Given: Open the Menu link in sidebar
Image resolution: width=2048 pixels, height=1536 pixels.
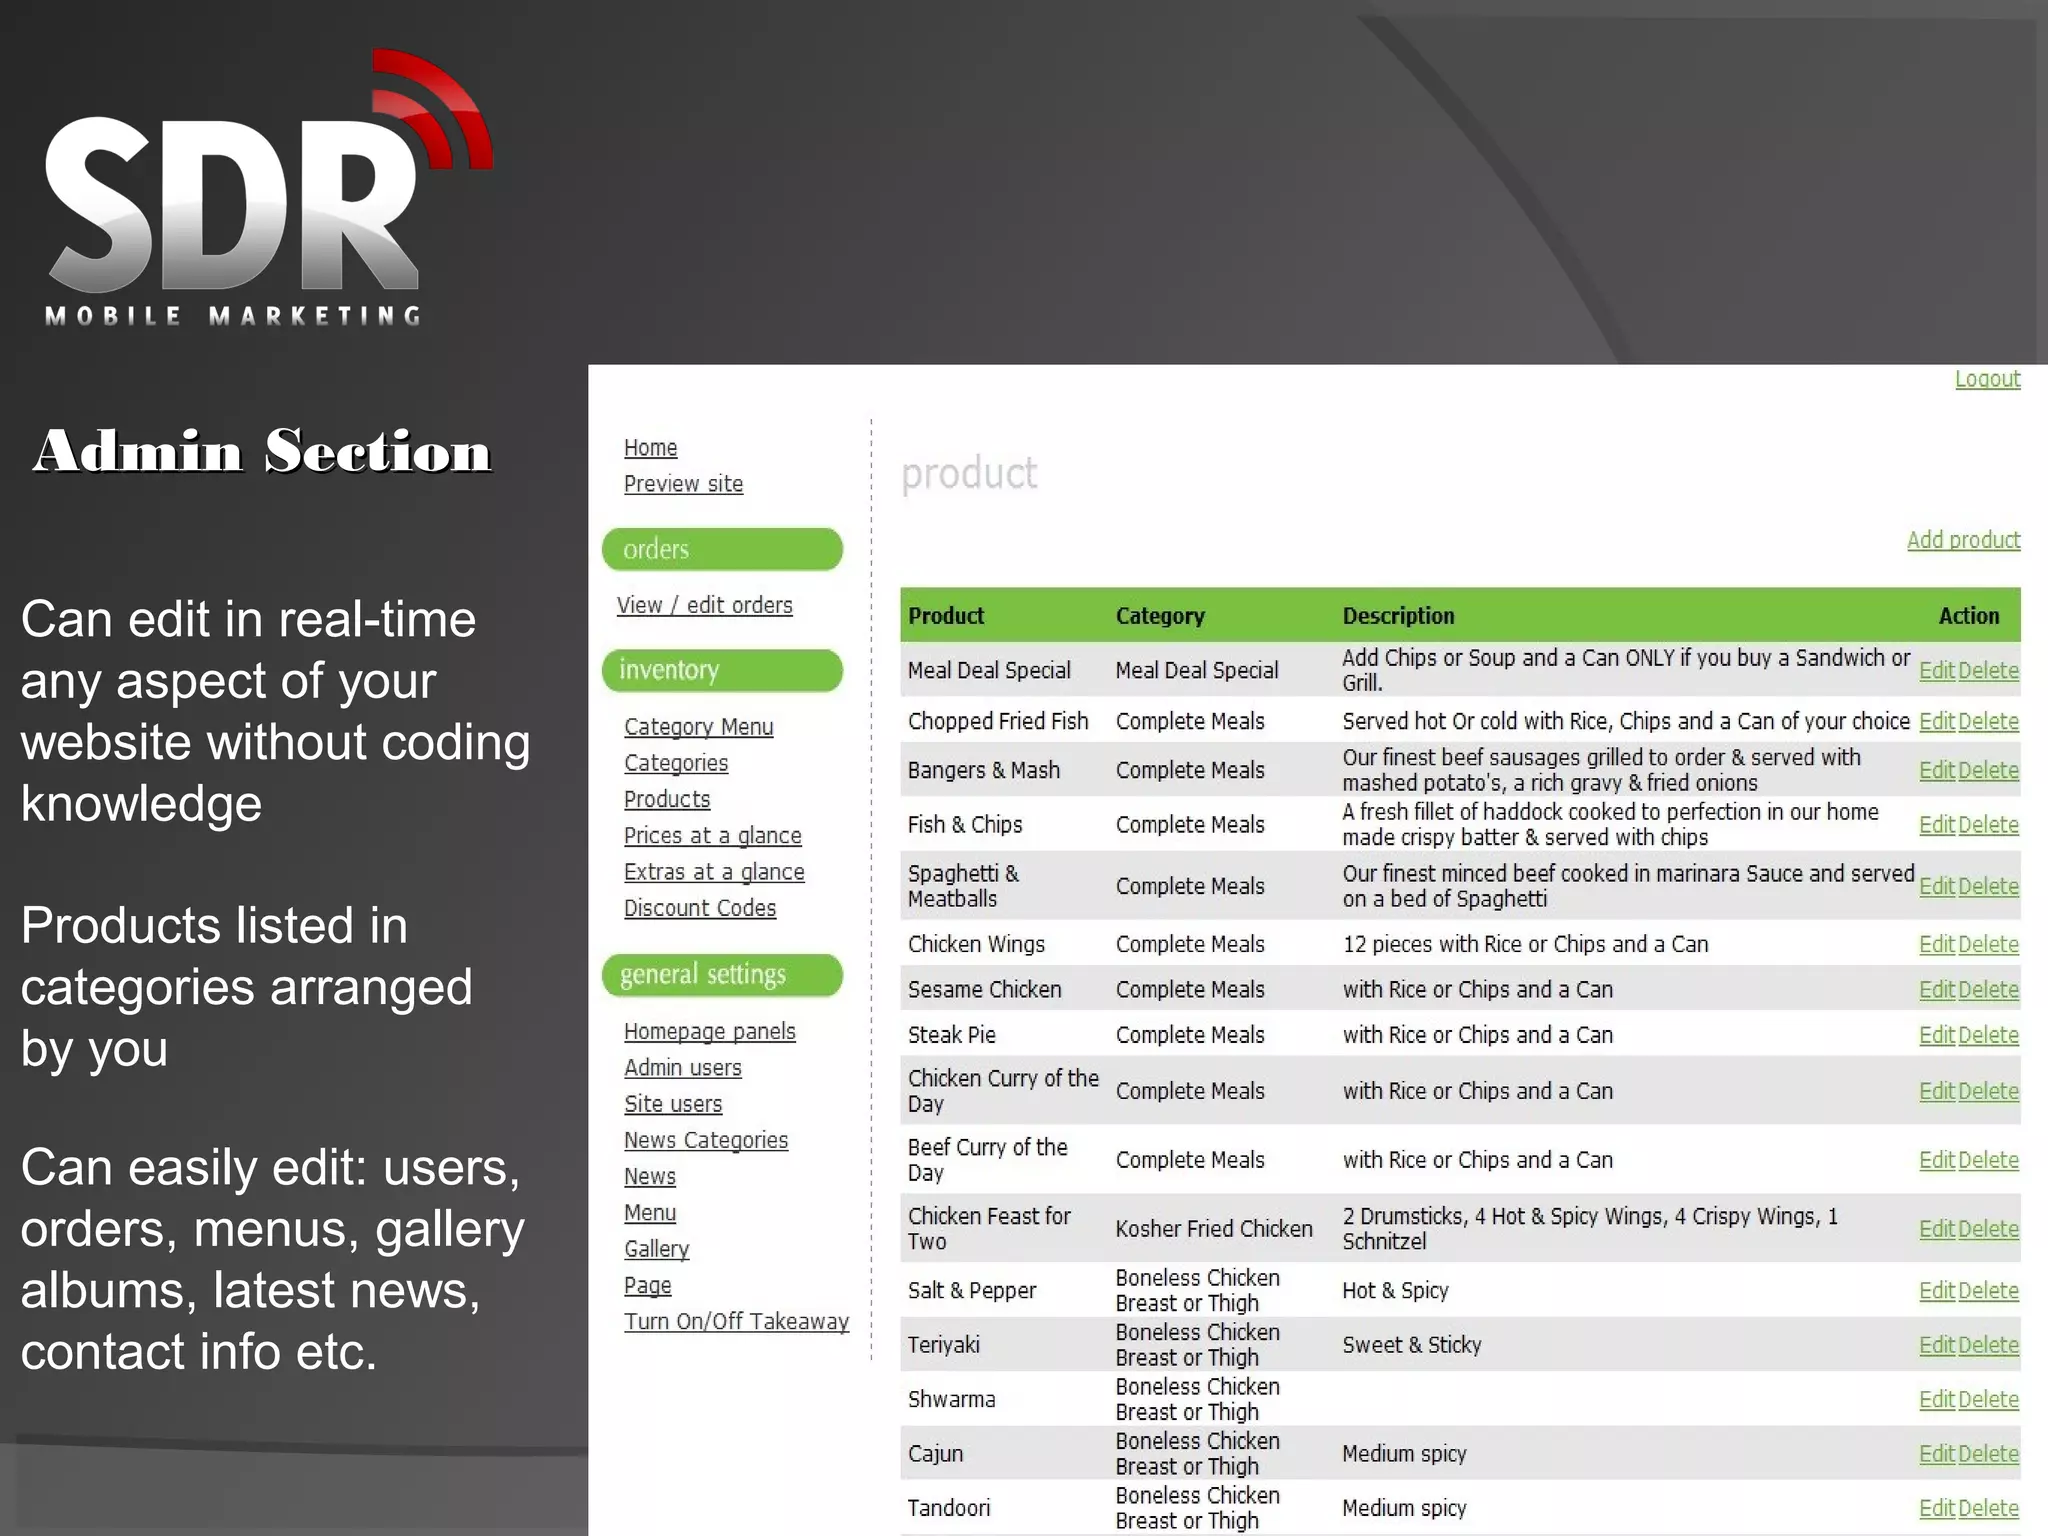Looking at the screenshot, I should point(649,1213).
